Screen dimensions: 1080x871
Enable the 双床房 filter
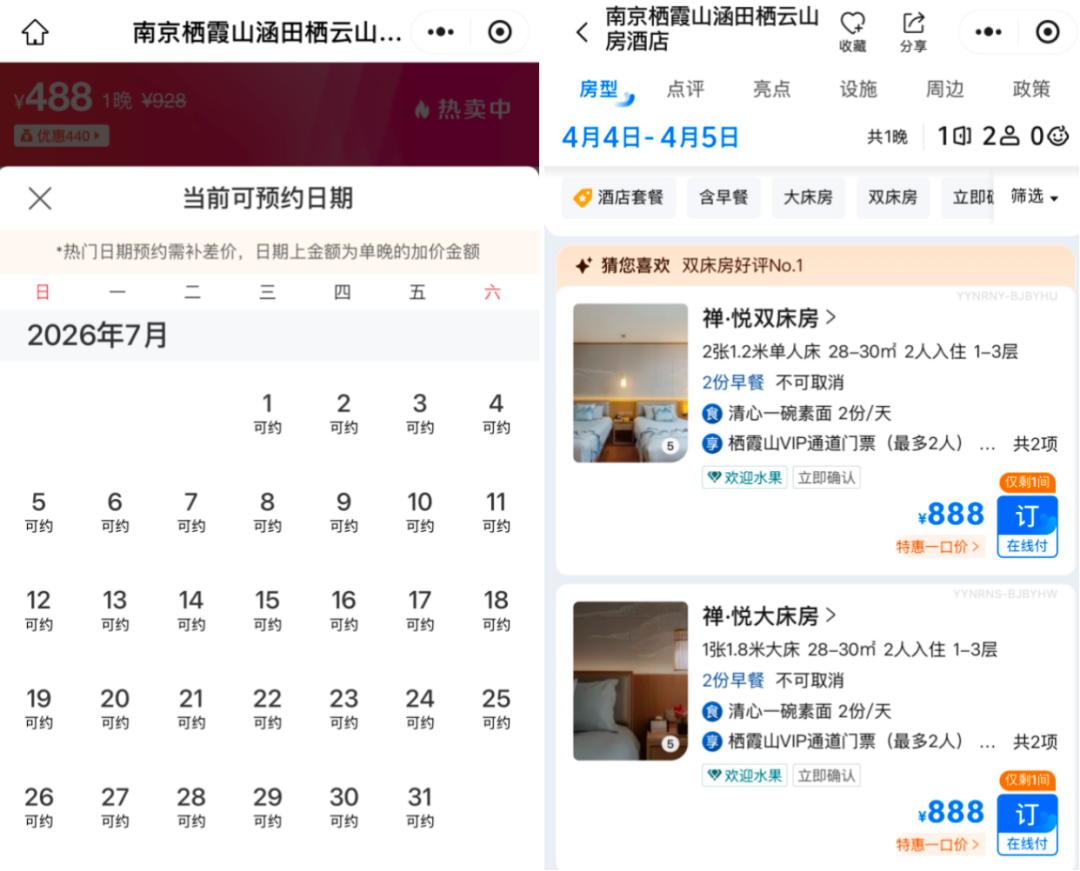click(x=893, y=197)
